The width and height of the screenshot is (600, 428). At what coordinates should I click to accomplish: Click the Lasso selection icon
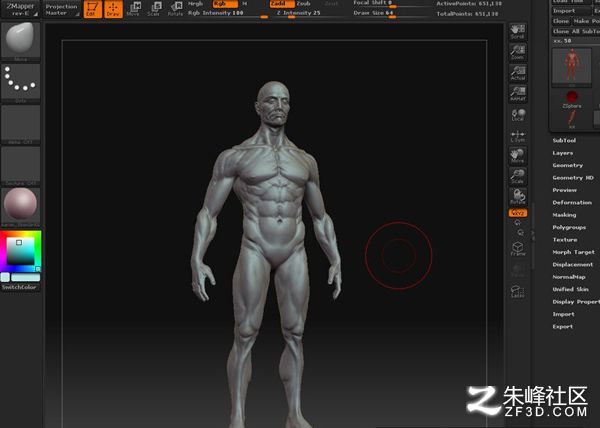pyautogui.click(x=518, y=291)
